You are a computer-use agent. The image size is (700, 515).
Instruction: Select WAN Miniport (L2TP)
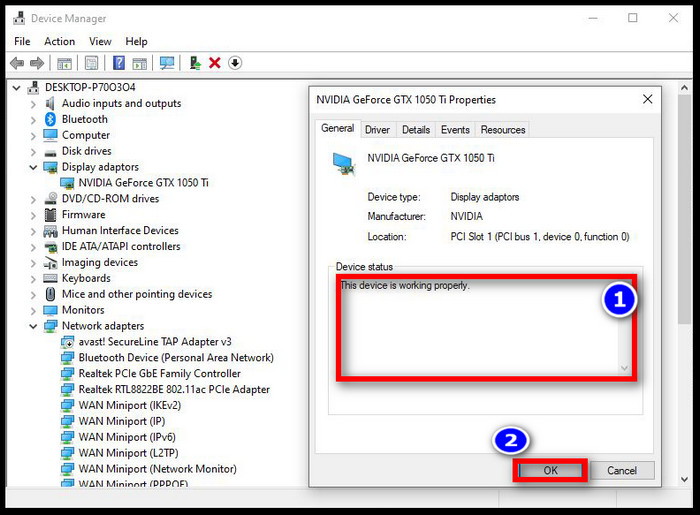coord(128,453)
